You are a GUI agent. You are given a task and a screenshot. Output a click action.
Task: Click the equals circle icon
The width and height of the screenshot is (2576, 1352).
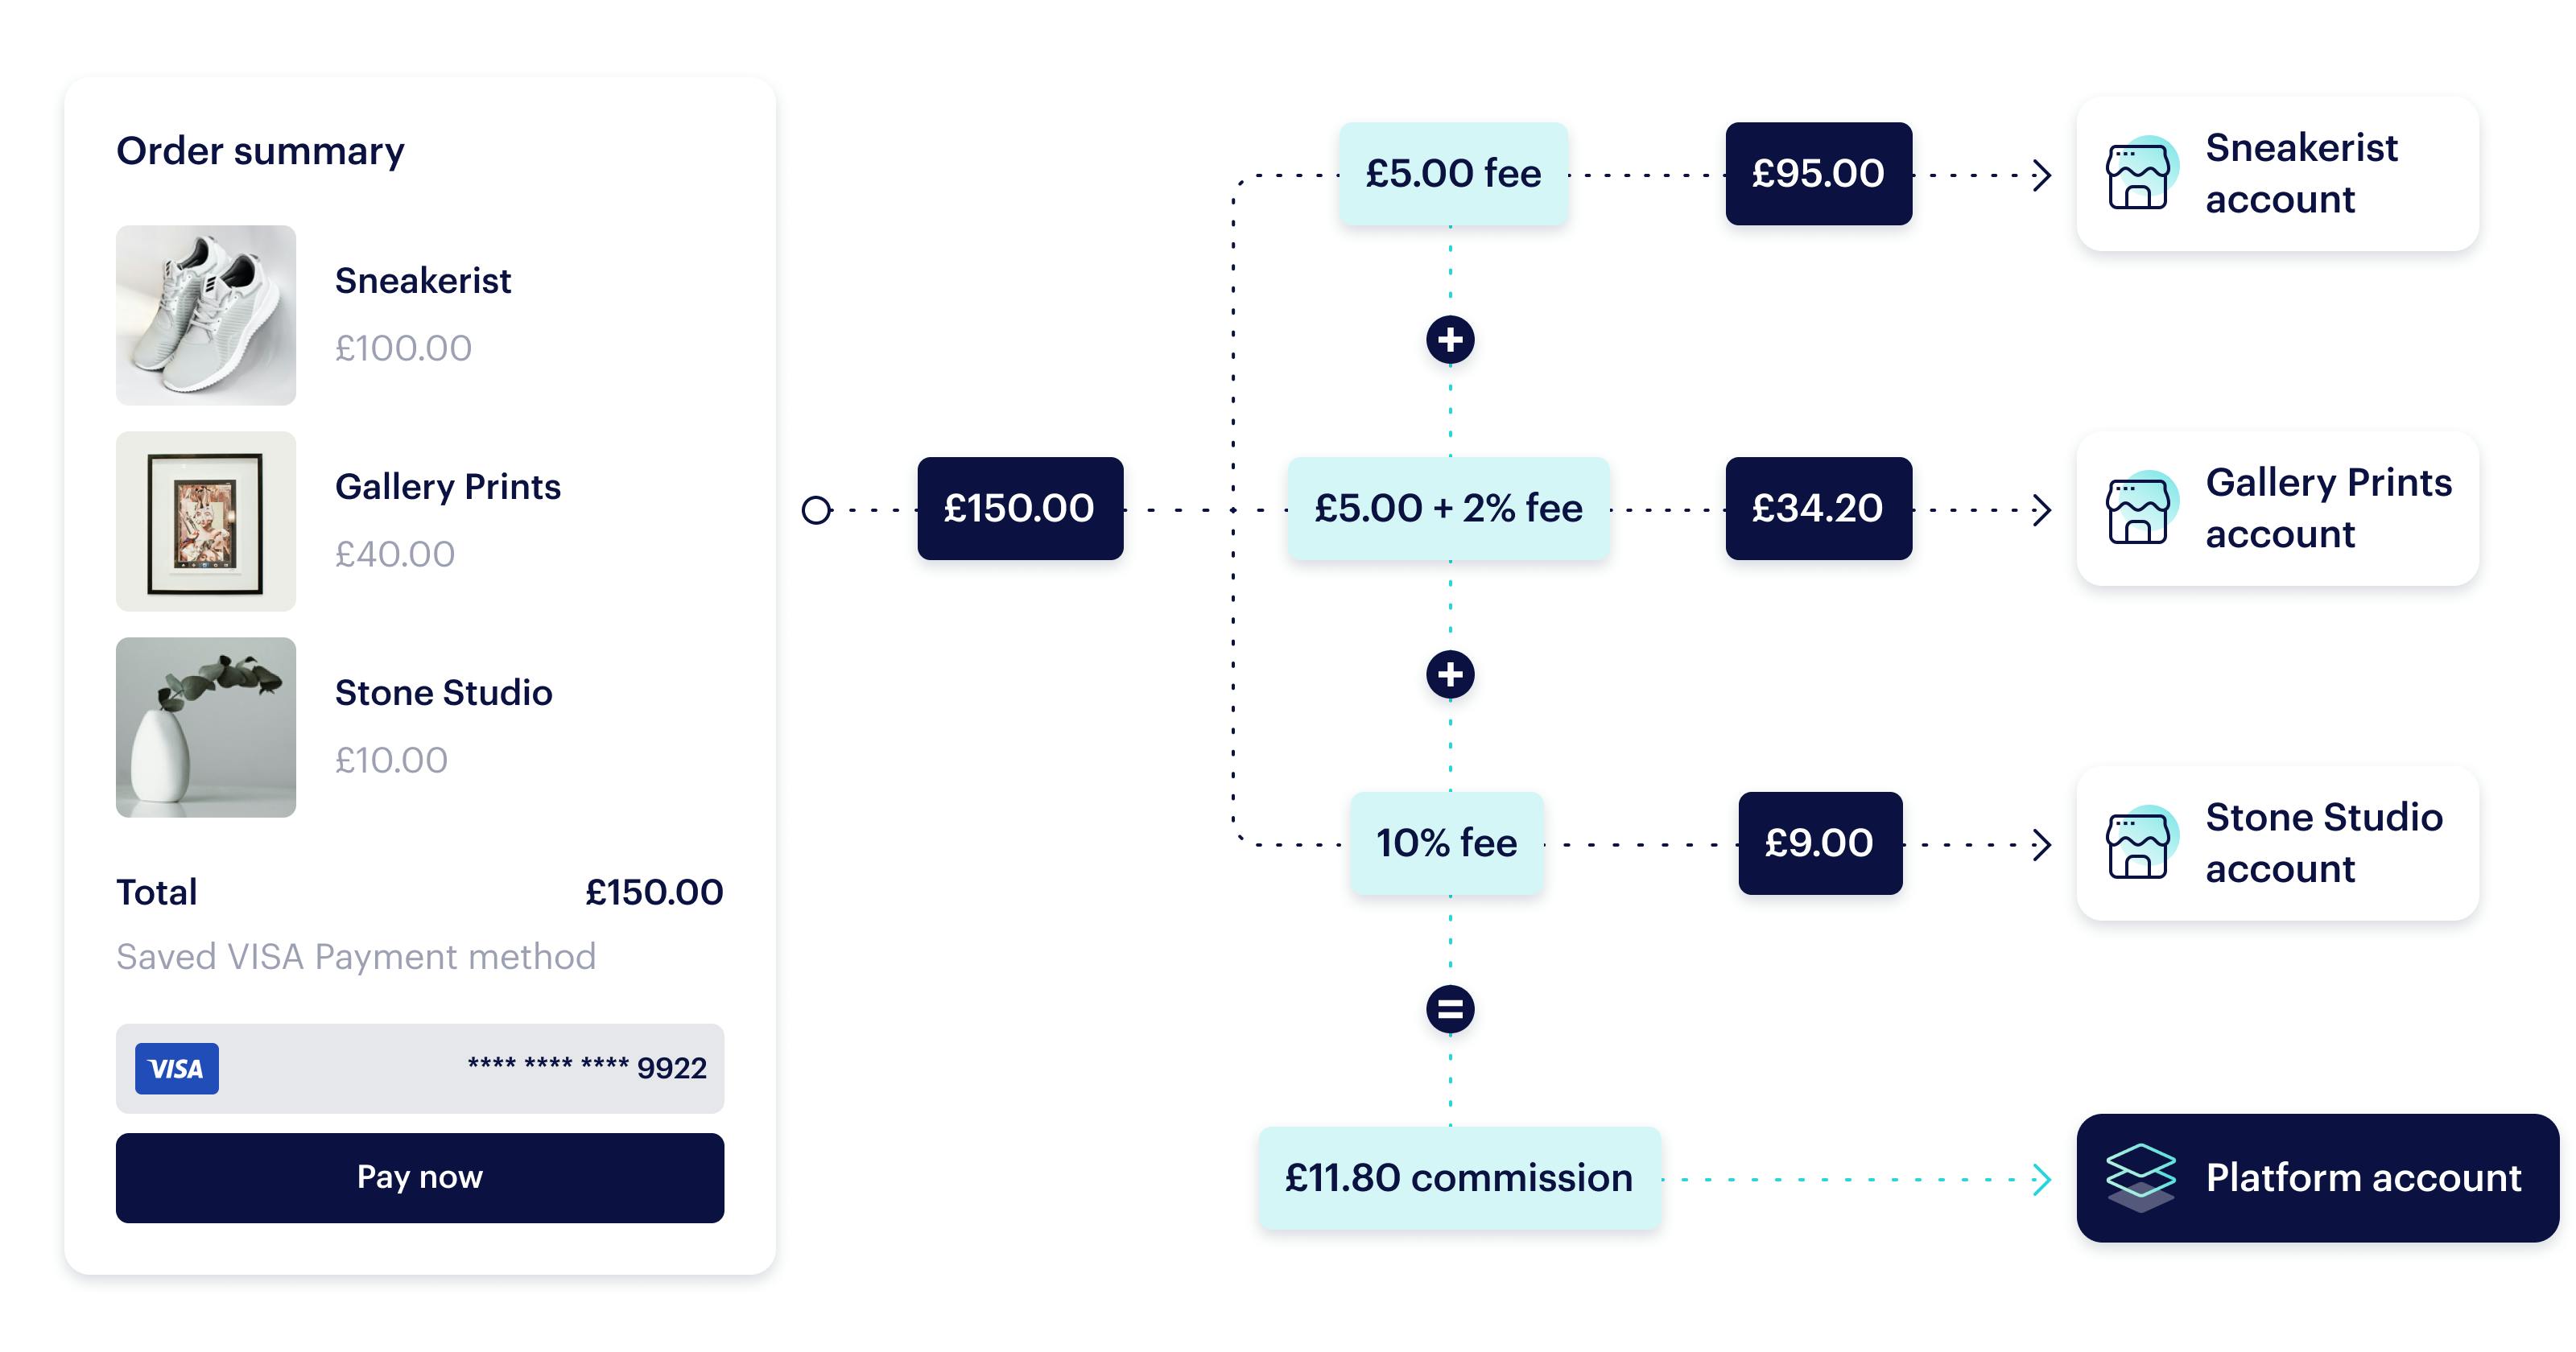coord(1450,1009)
